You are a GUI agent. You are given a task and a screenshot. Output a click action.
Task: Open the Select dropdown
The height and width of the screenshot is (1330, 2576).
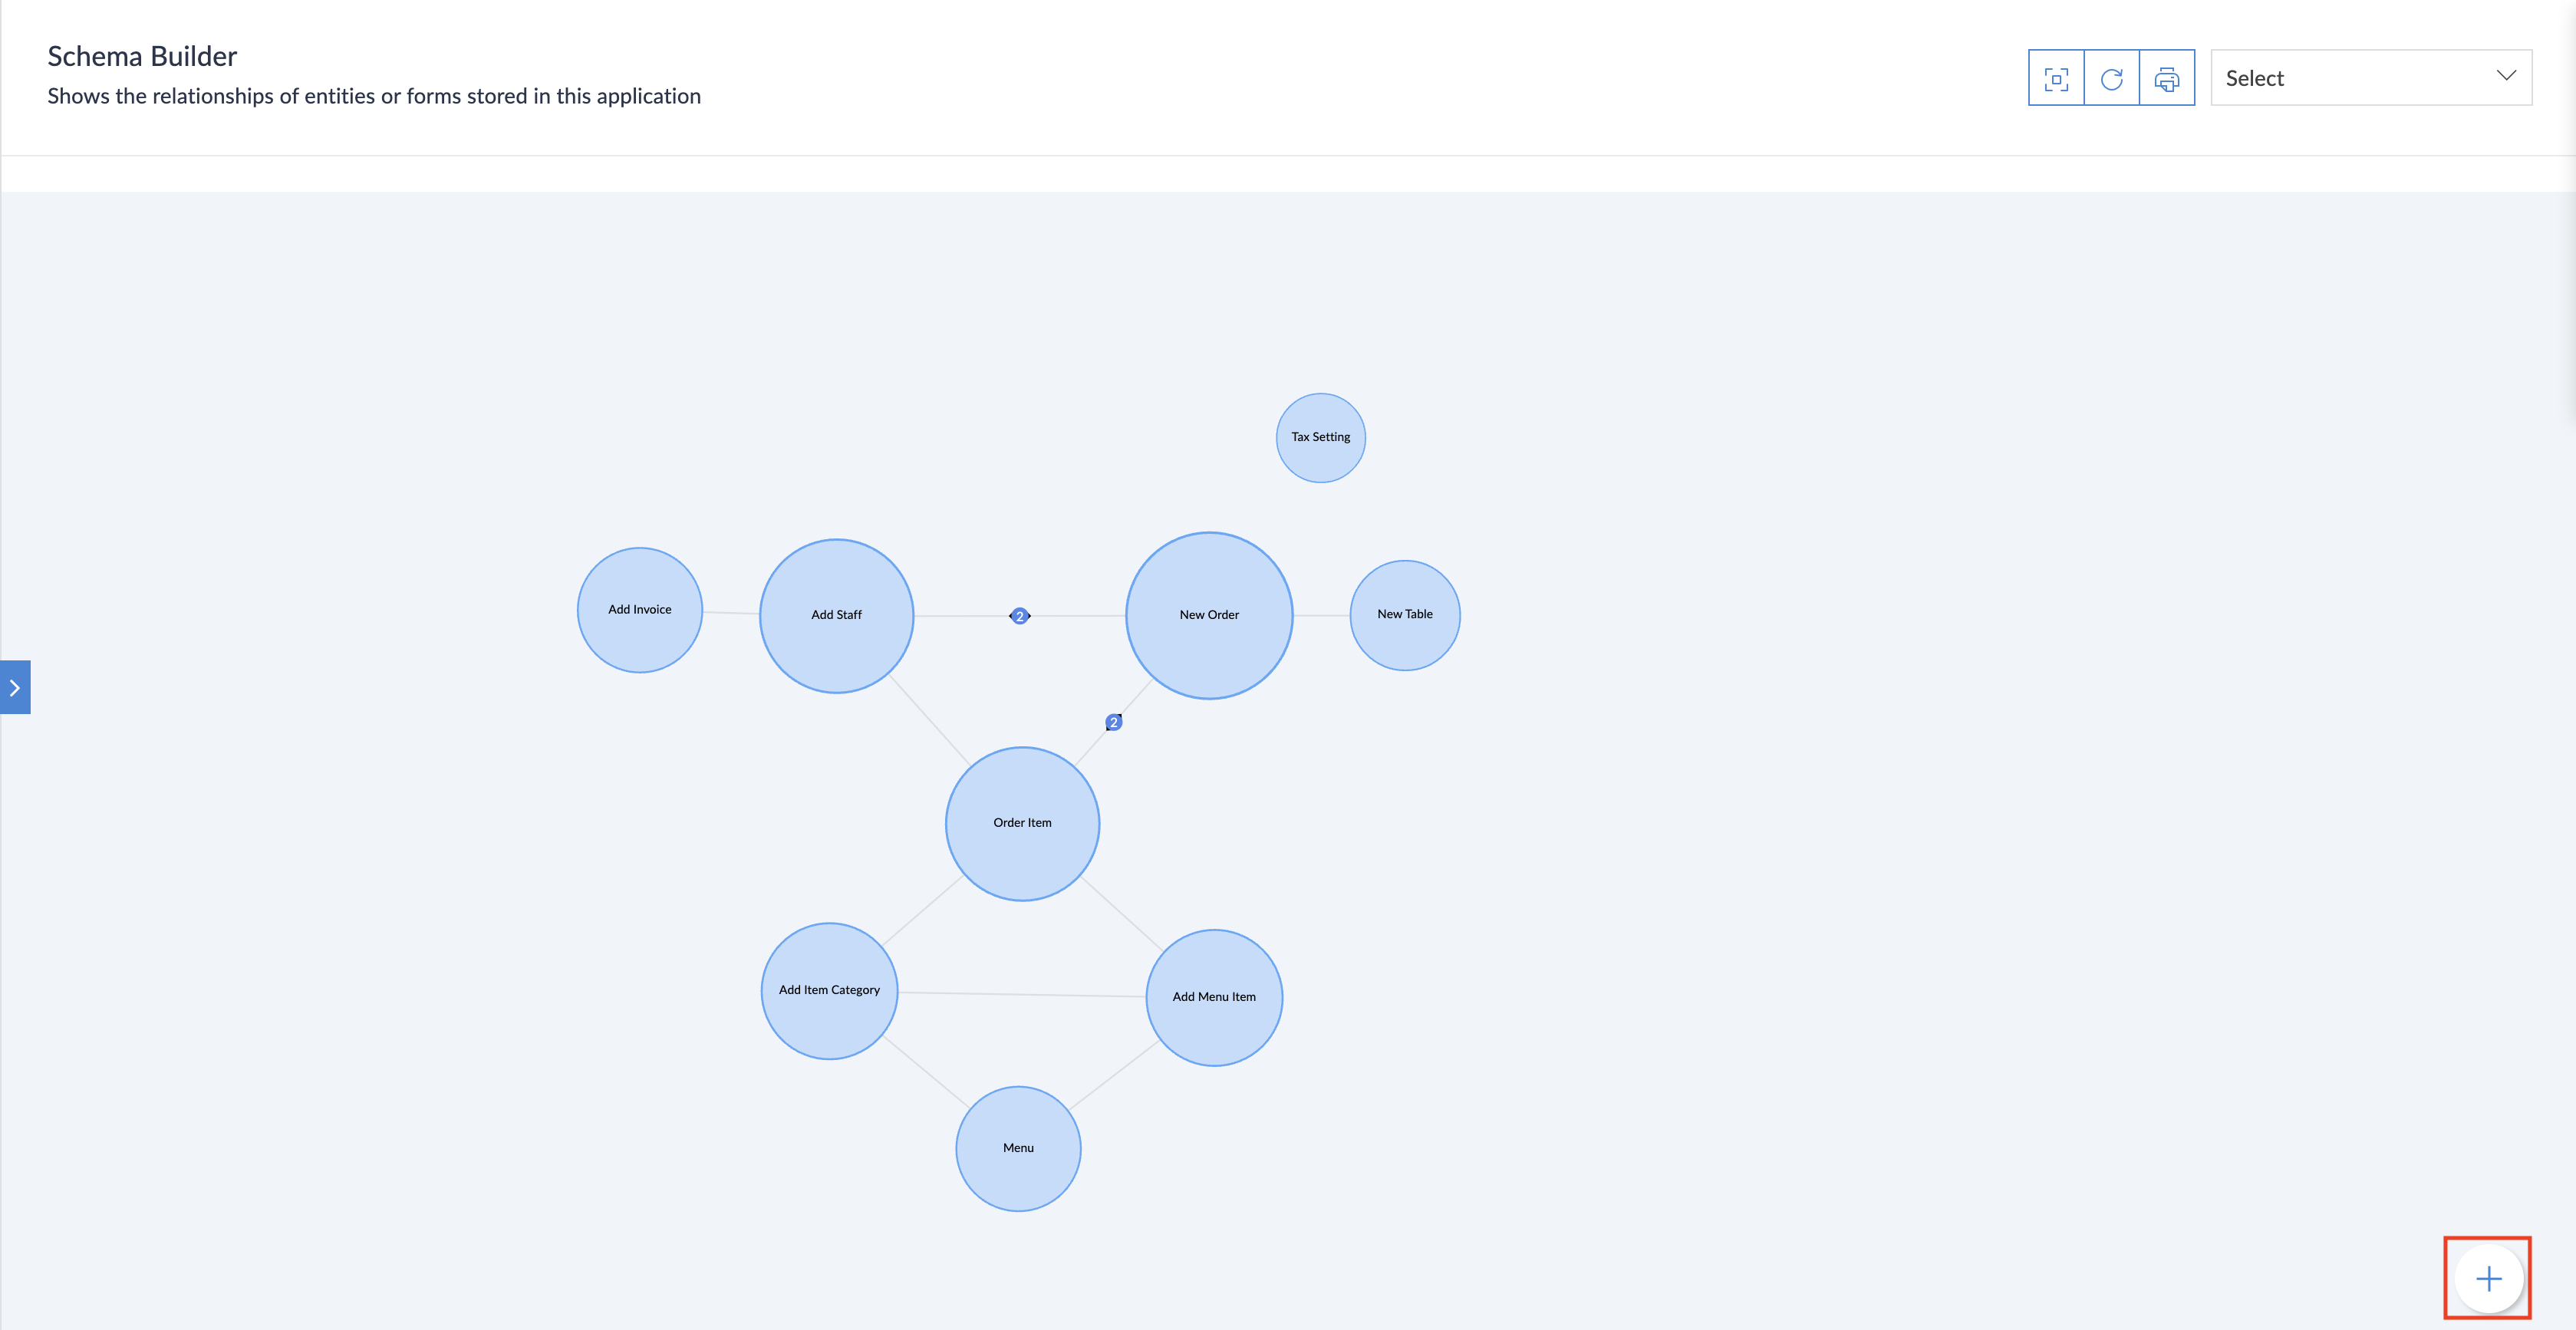[x=2350, y=78]
